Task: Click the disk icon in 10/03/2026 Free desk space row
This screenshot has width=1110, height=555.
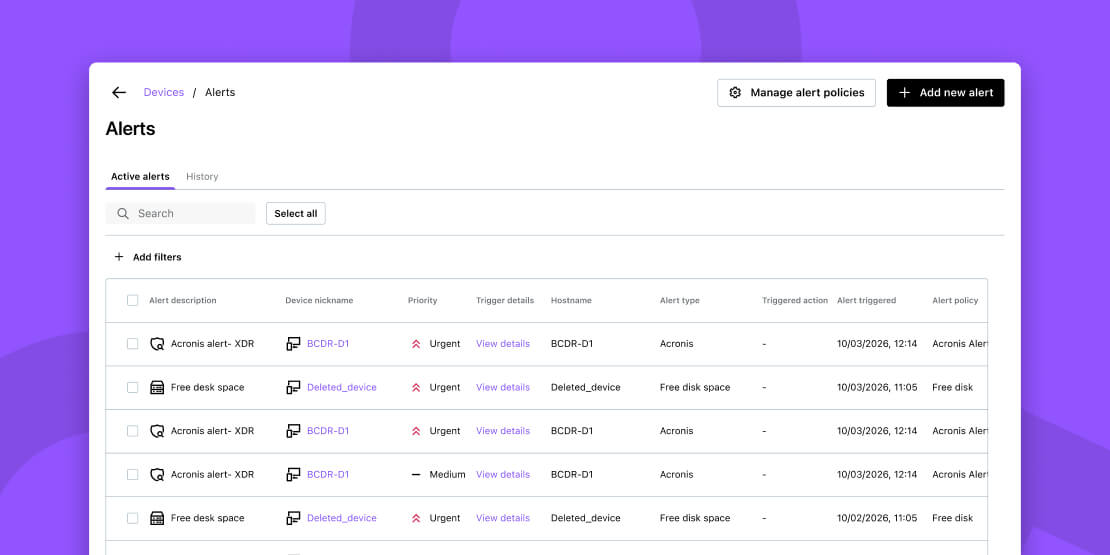Action: coord(157,387)
